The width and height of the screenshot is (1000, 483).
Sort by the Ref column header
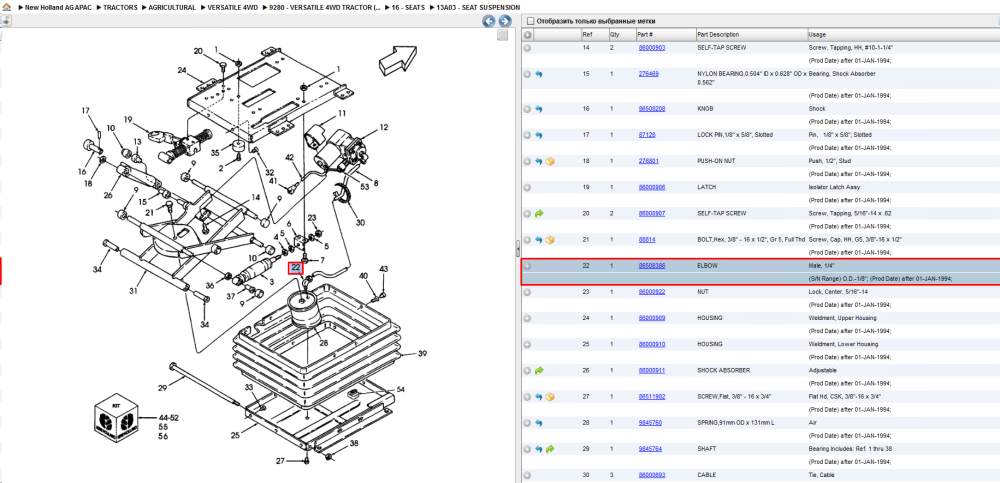pos(594,34)
